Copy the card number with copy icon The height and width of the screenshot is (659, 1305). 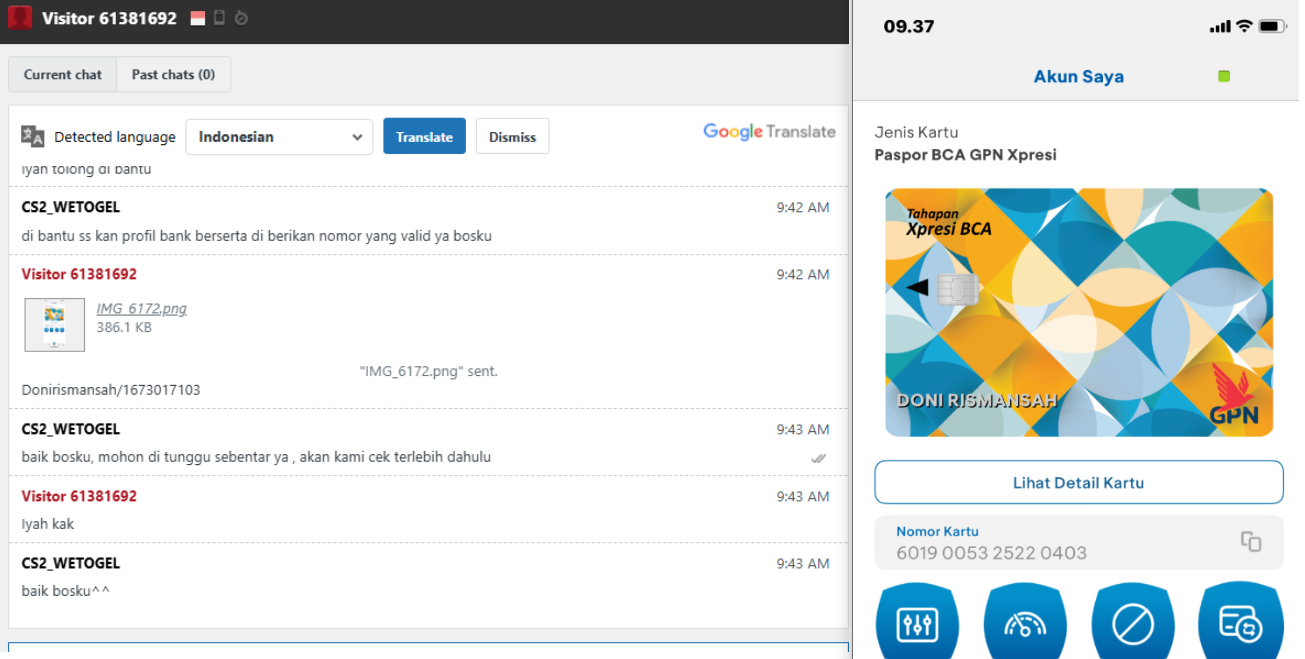(1251, 542)
